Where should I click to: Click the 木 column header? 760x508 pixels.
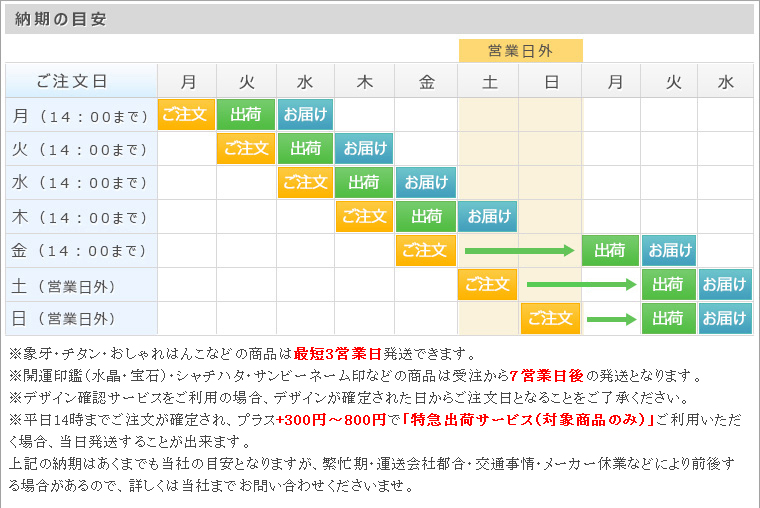tap(364, 81)
